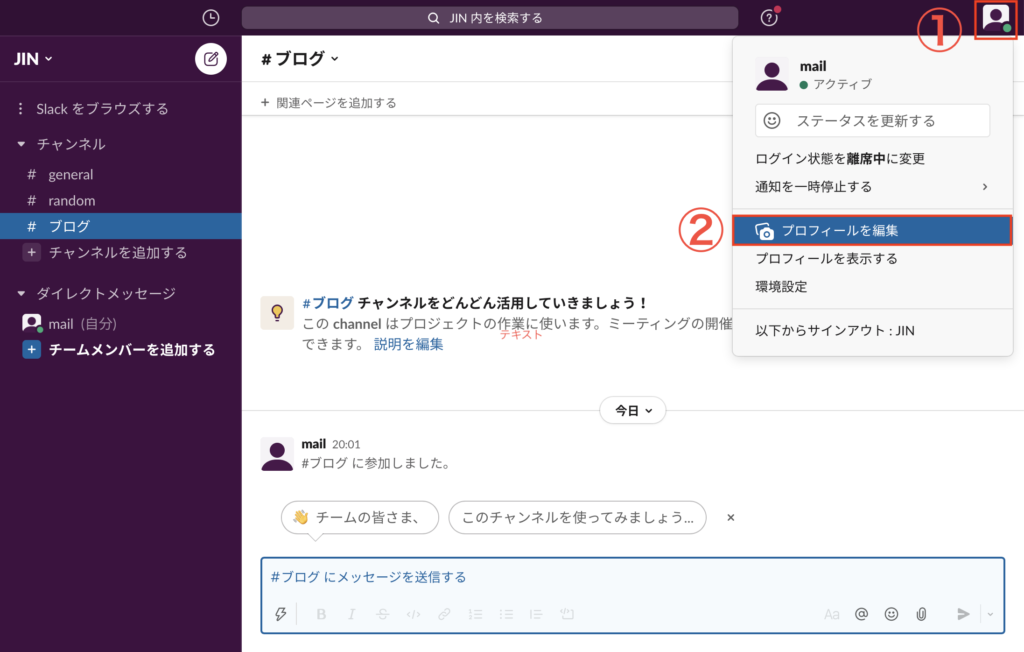
Task: Open the help question mark icon
Action: click(769, 18)
